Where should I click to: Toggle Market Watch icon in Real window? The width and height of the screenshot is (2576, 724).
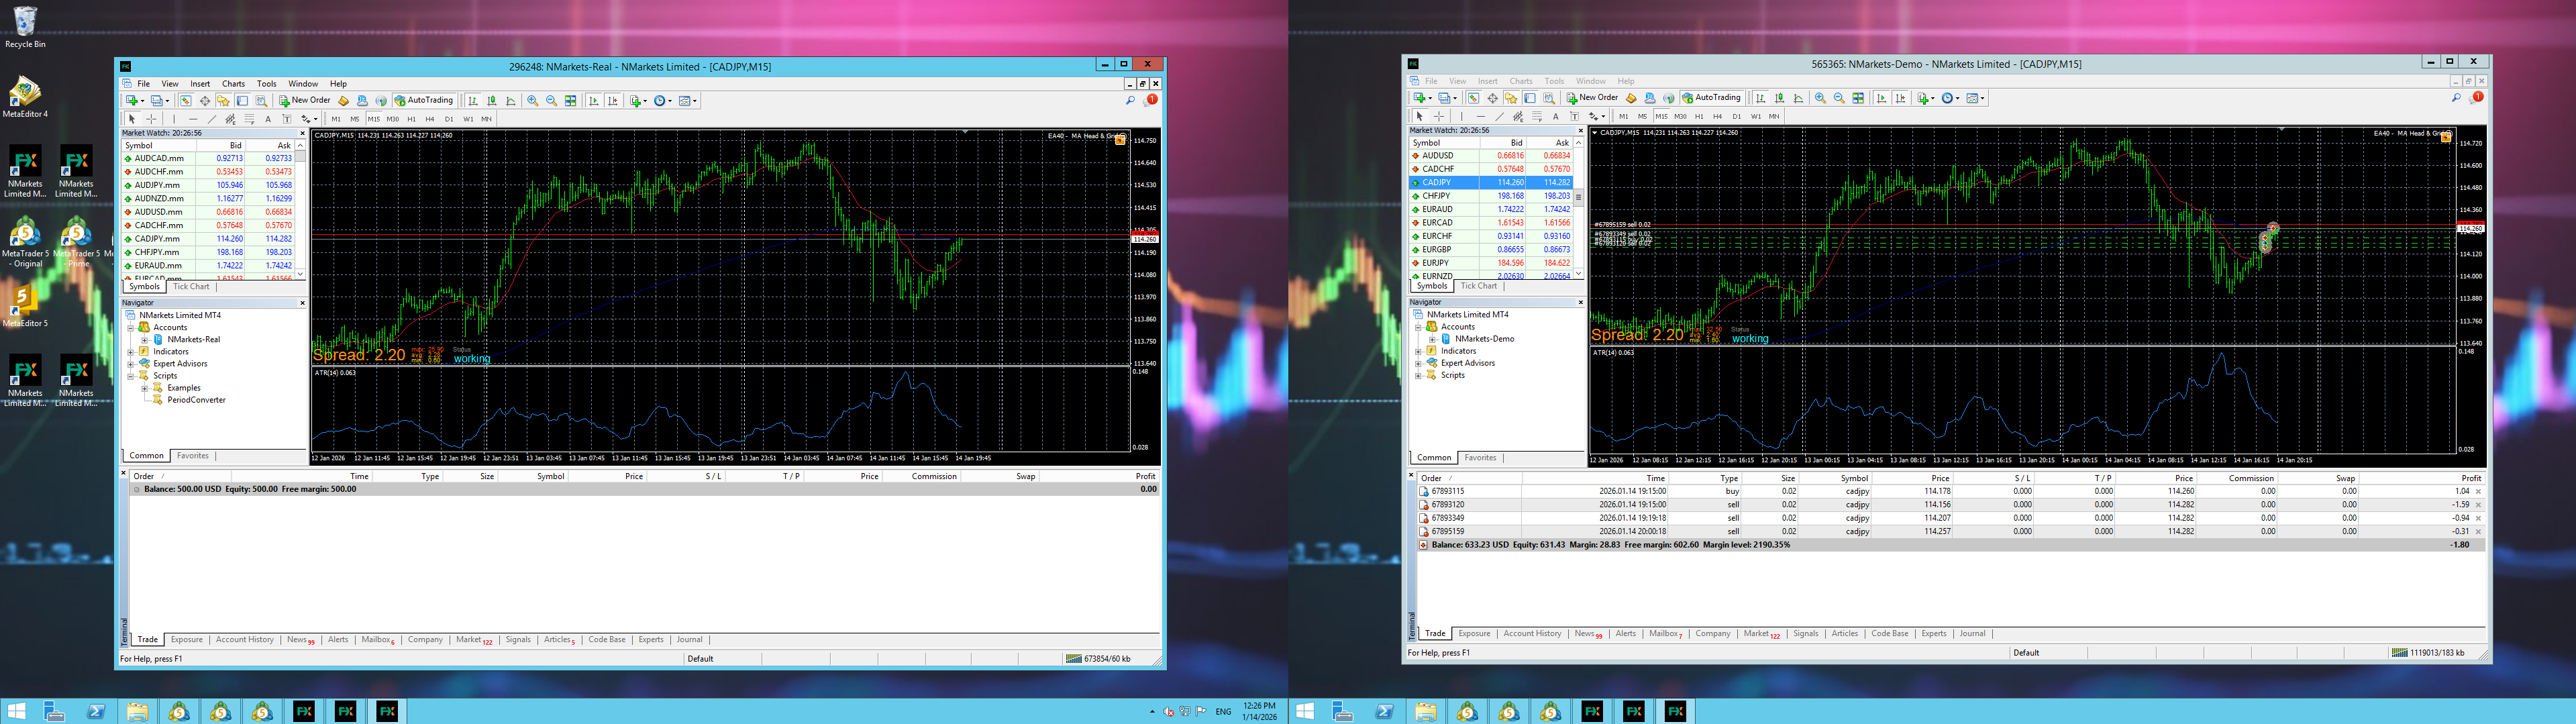click(x=186, y=101)
